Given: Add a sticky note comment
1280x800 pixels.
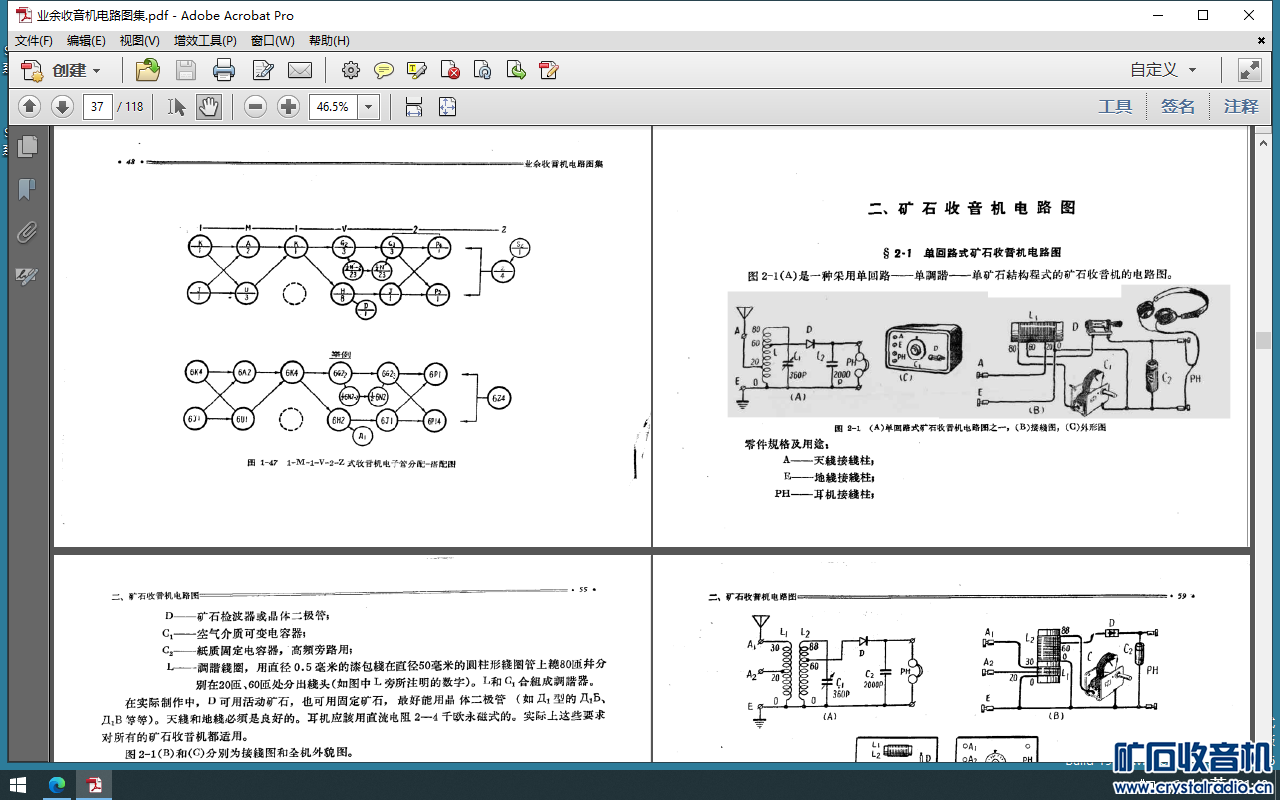Looking at the screenshot, I should (383, 70).
